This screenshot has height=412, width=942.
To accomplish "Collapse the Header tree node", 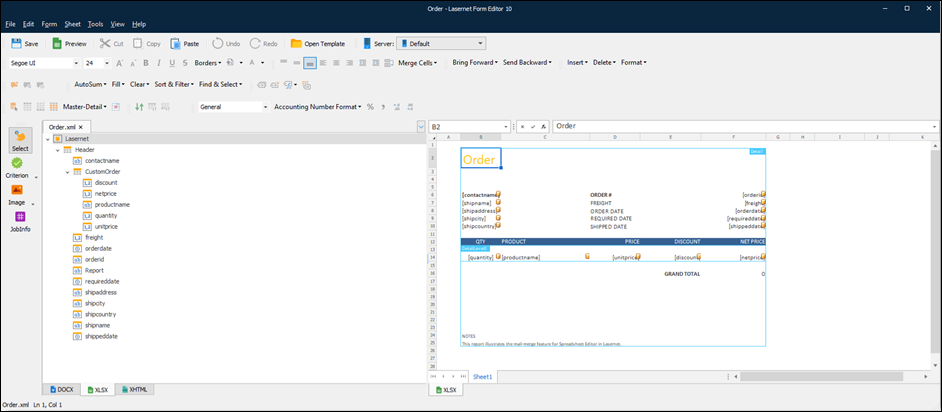I will [x=58, y=150].
